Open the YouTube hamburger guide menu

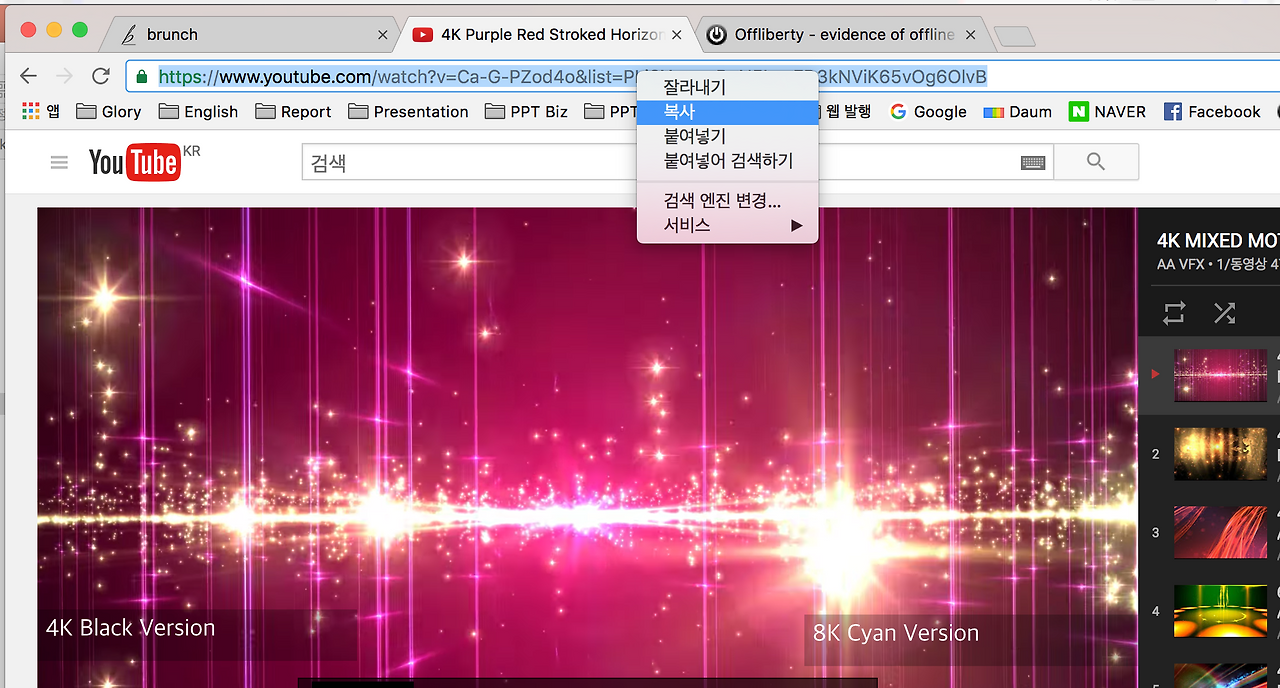point(59,161)
